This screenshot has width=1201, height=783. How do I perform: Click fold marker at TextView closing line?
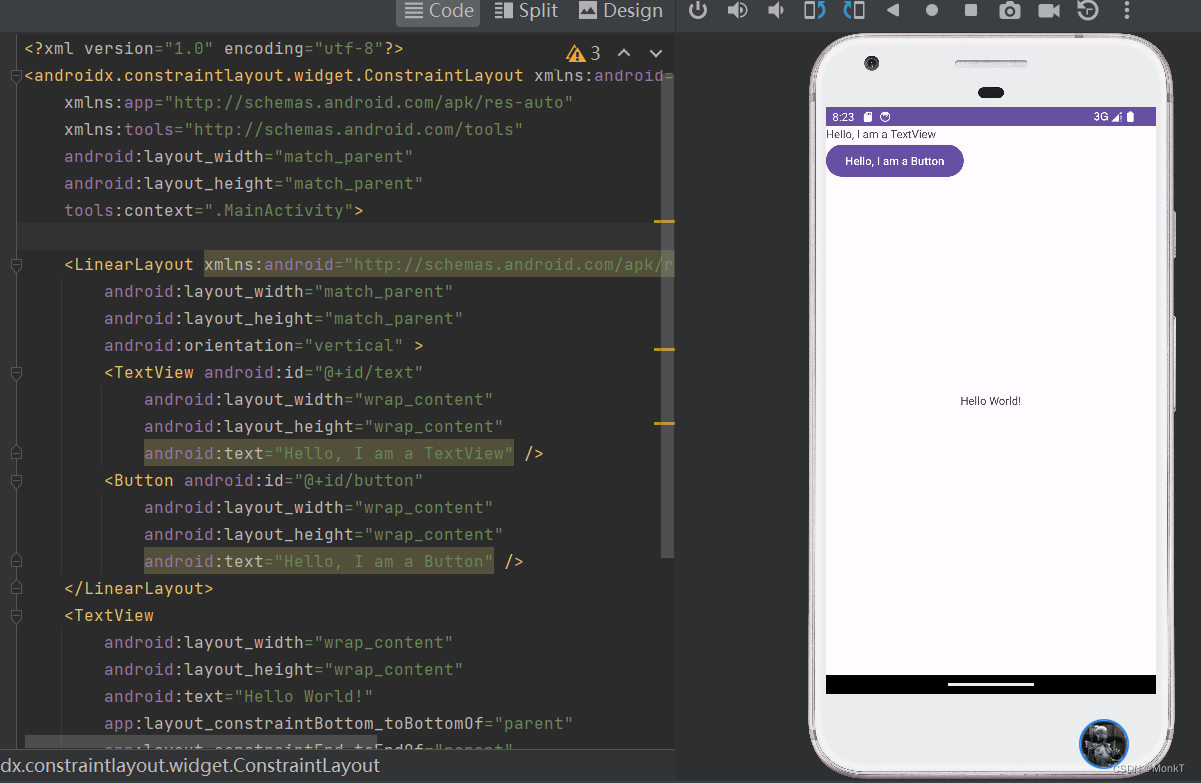coord(16,454)
